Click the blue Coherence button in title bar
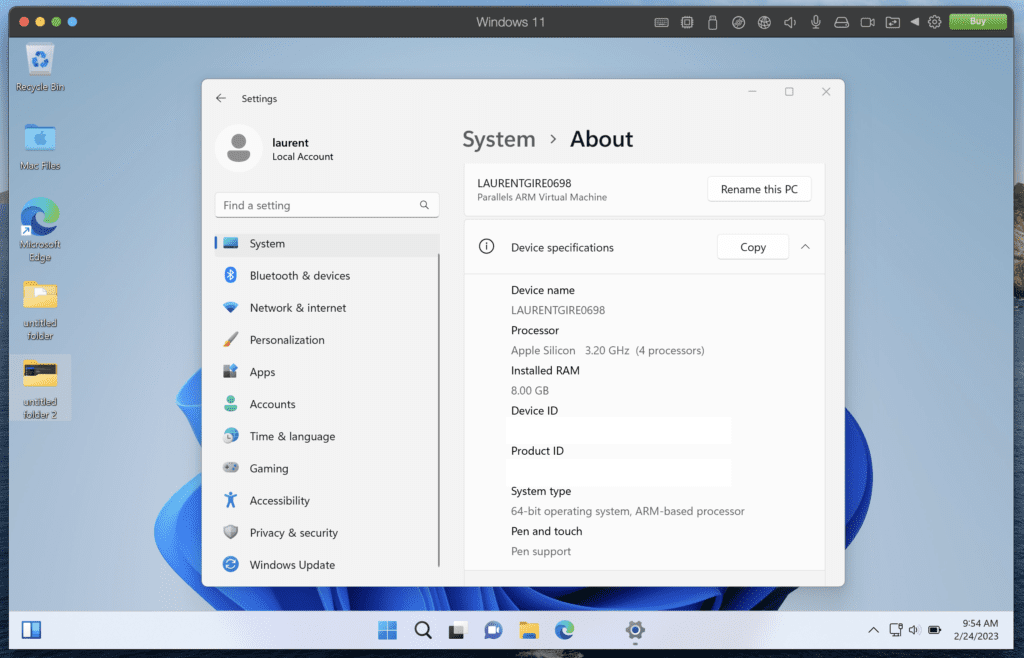 72,22
